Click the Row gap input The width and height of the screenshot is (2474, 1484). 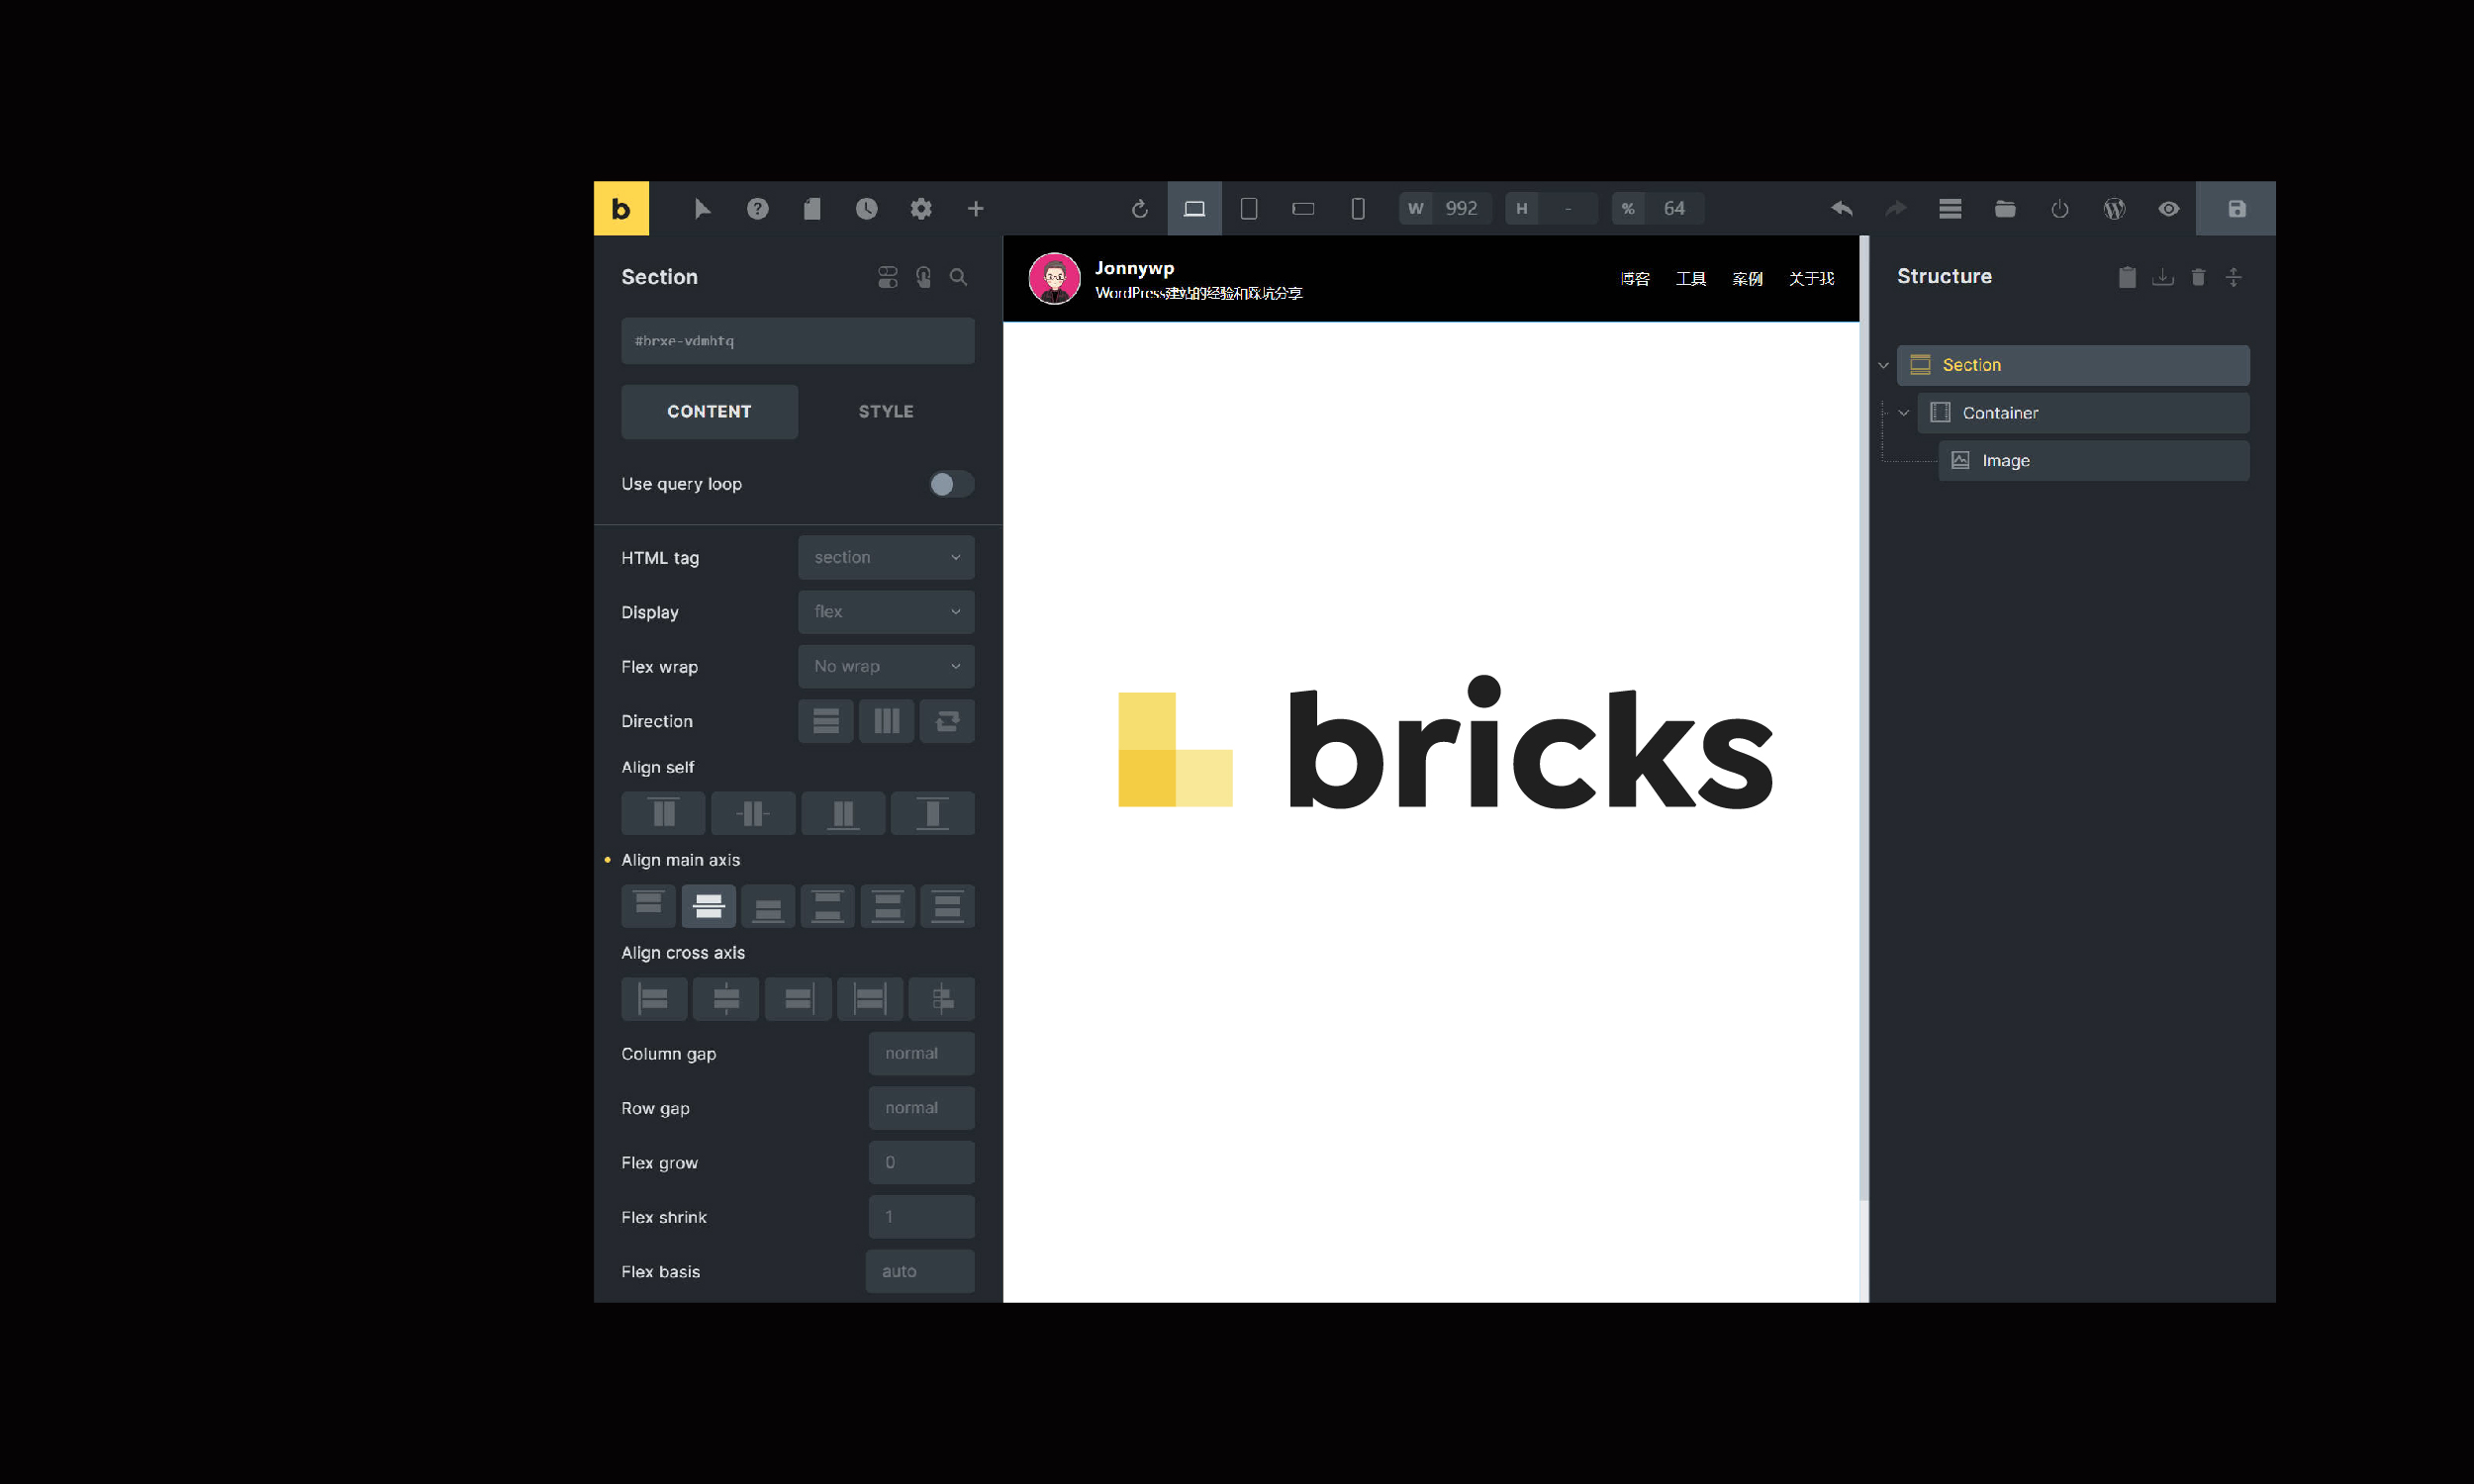[921, 1108]
